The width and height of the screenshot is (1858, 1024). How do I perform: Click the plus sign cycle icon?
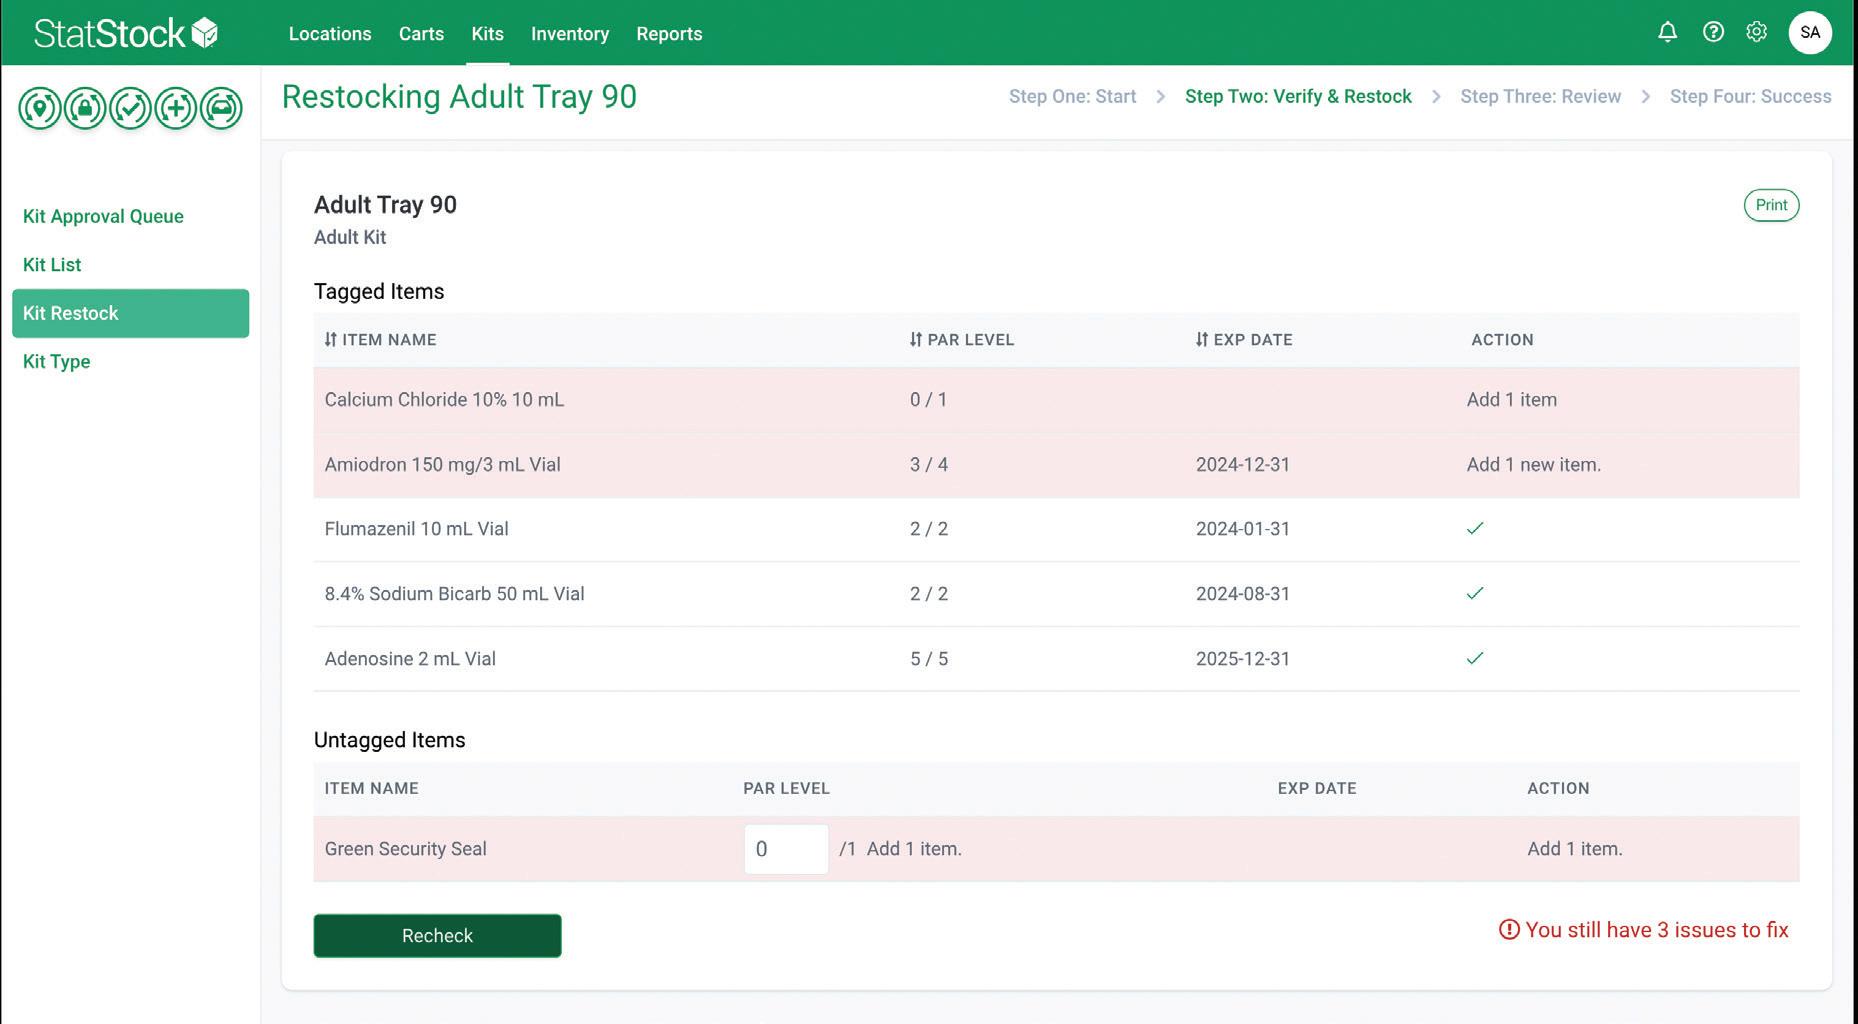coord(175,108)
